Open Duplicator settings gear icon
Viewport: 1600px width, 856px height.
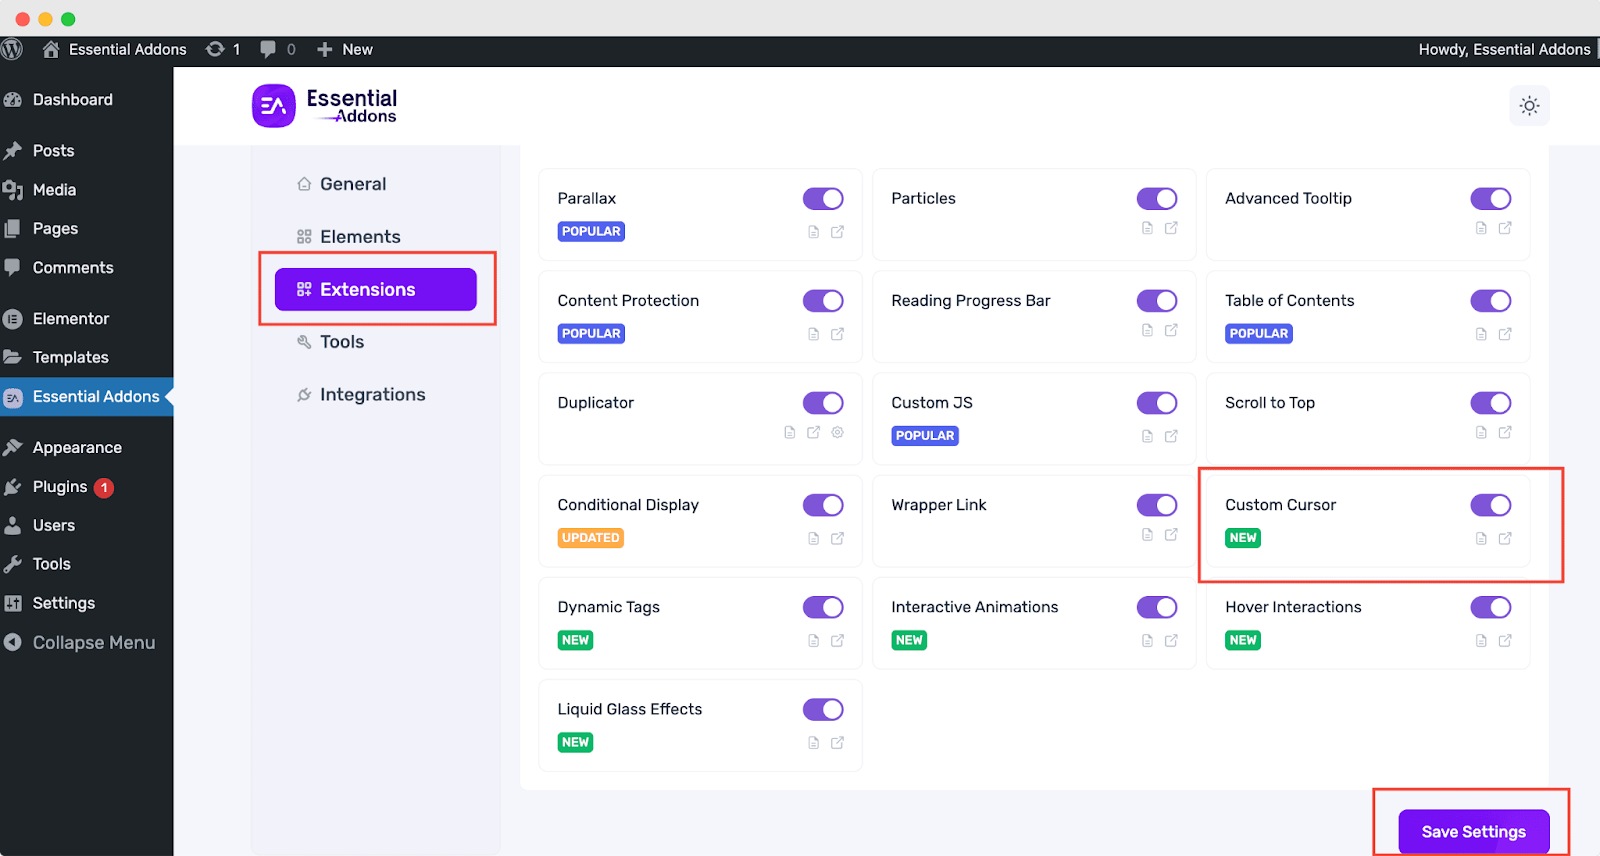point(837,432)
